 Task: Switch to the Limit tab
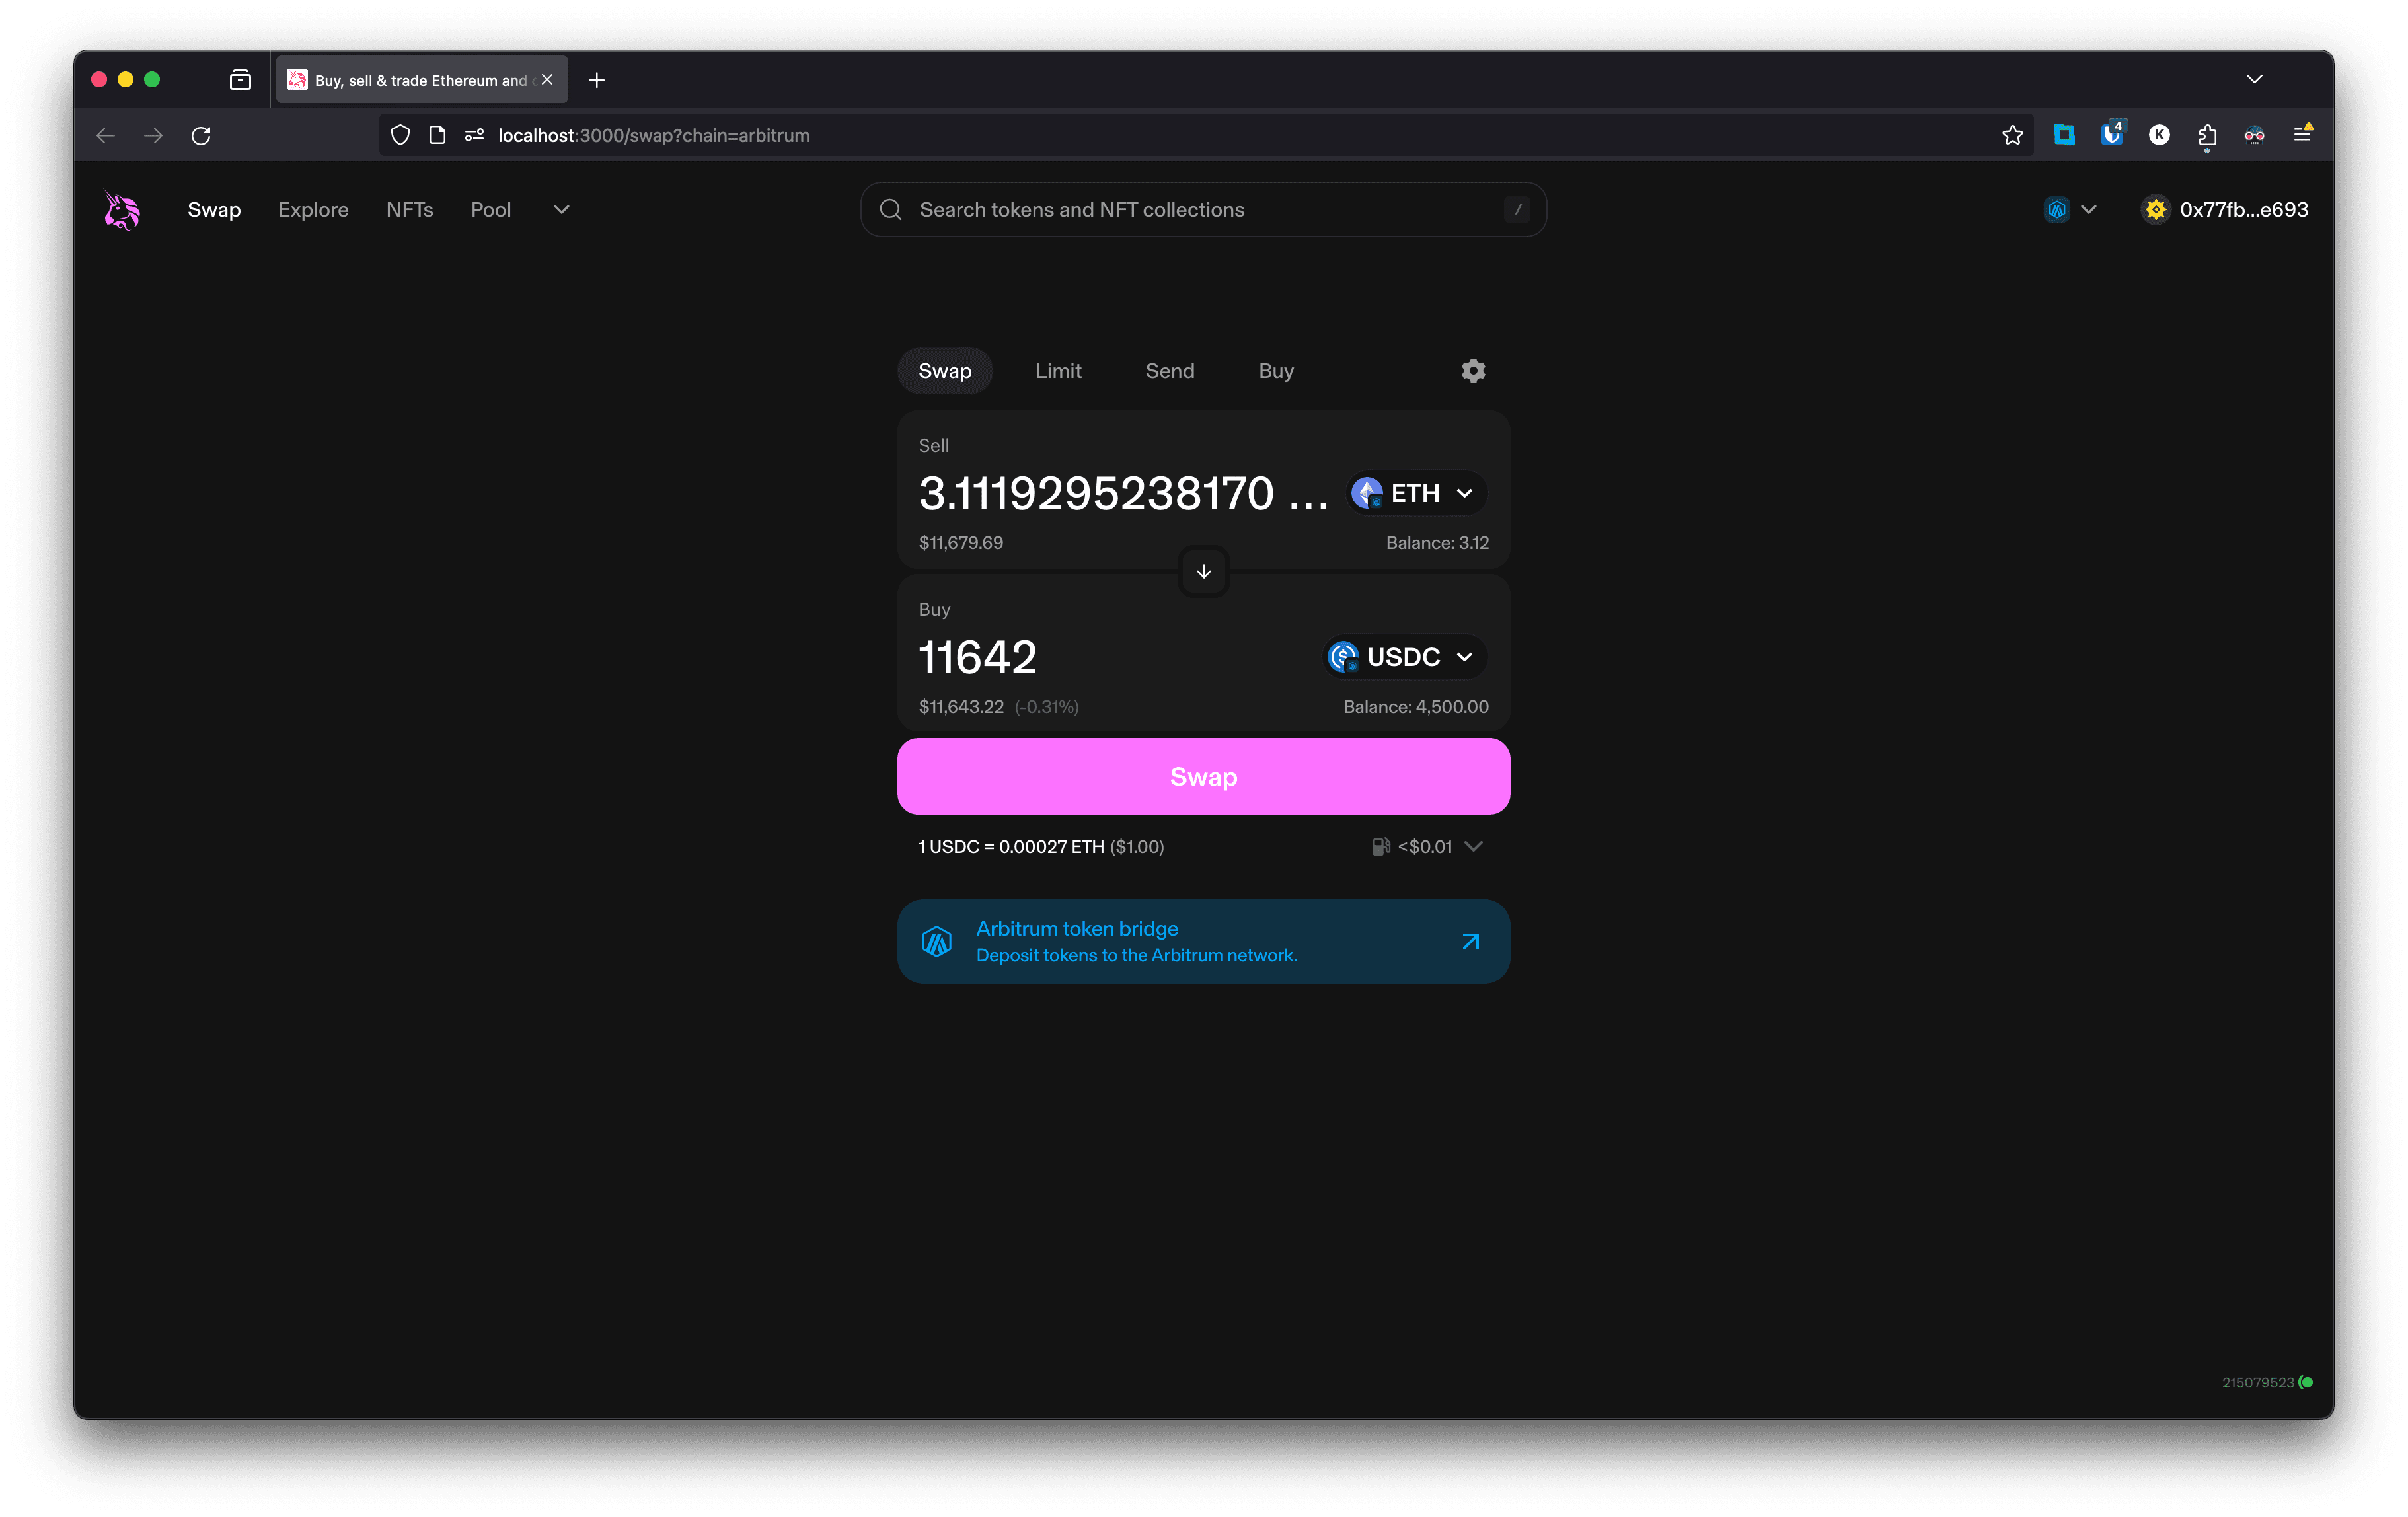click(1058, 371)
